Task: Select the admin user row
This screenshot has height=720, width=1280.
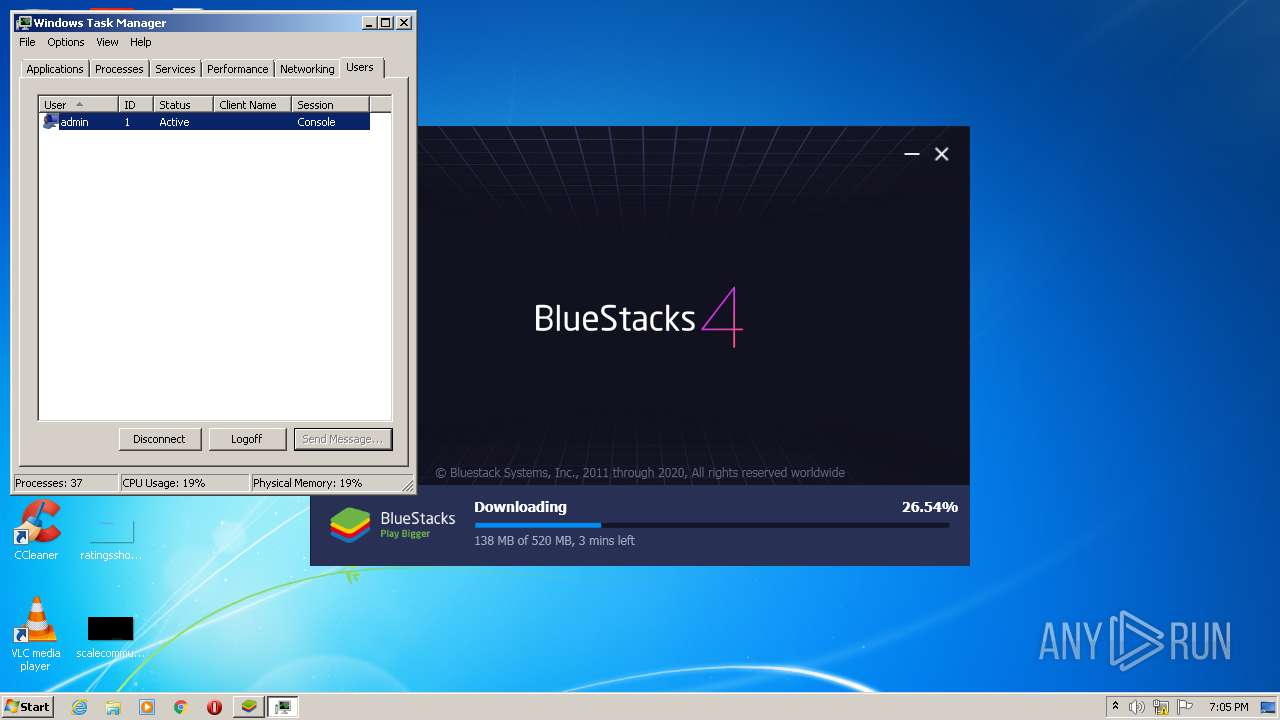Action: point(205,122)
